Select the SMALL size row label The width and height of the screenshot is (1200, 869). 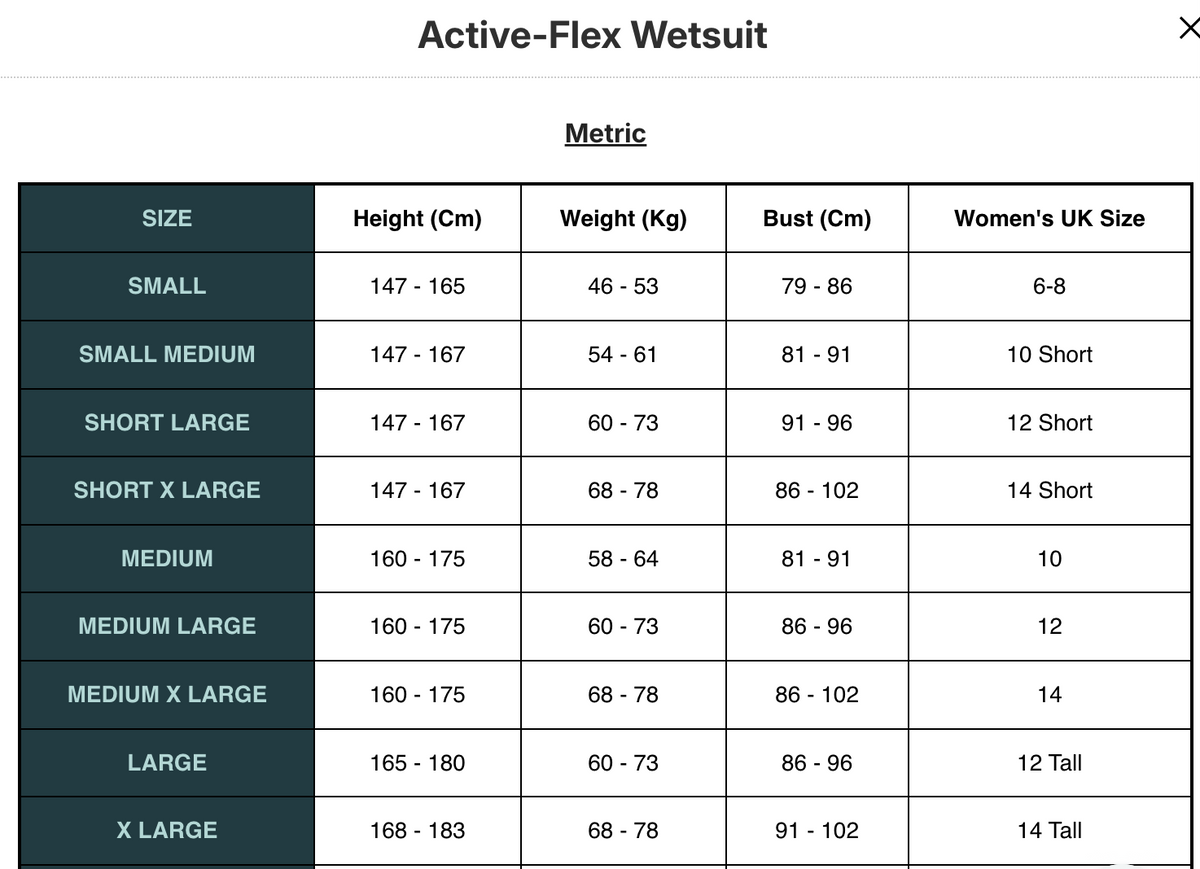point(167,286)
